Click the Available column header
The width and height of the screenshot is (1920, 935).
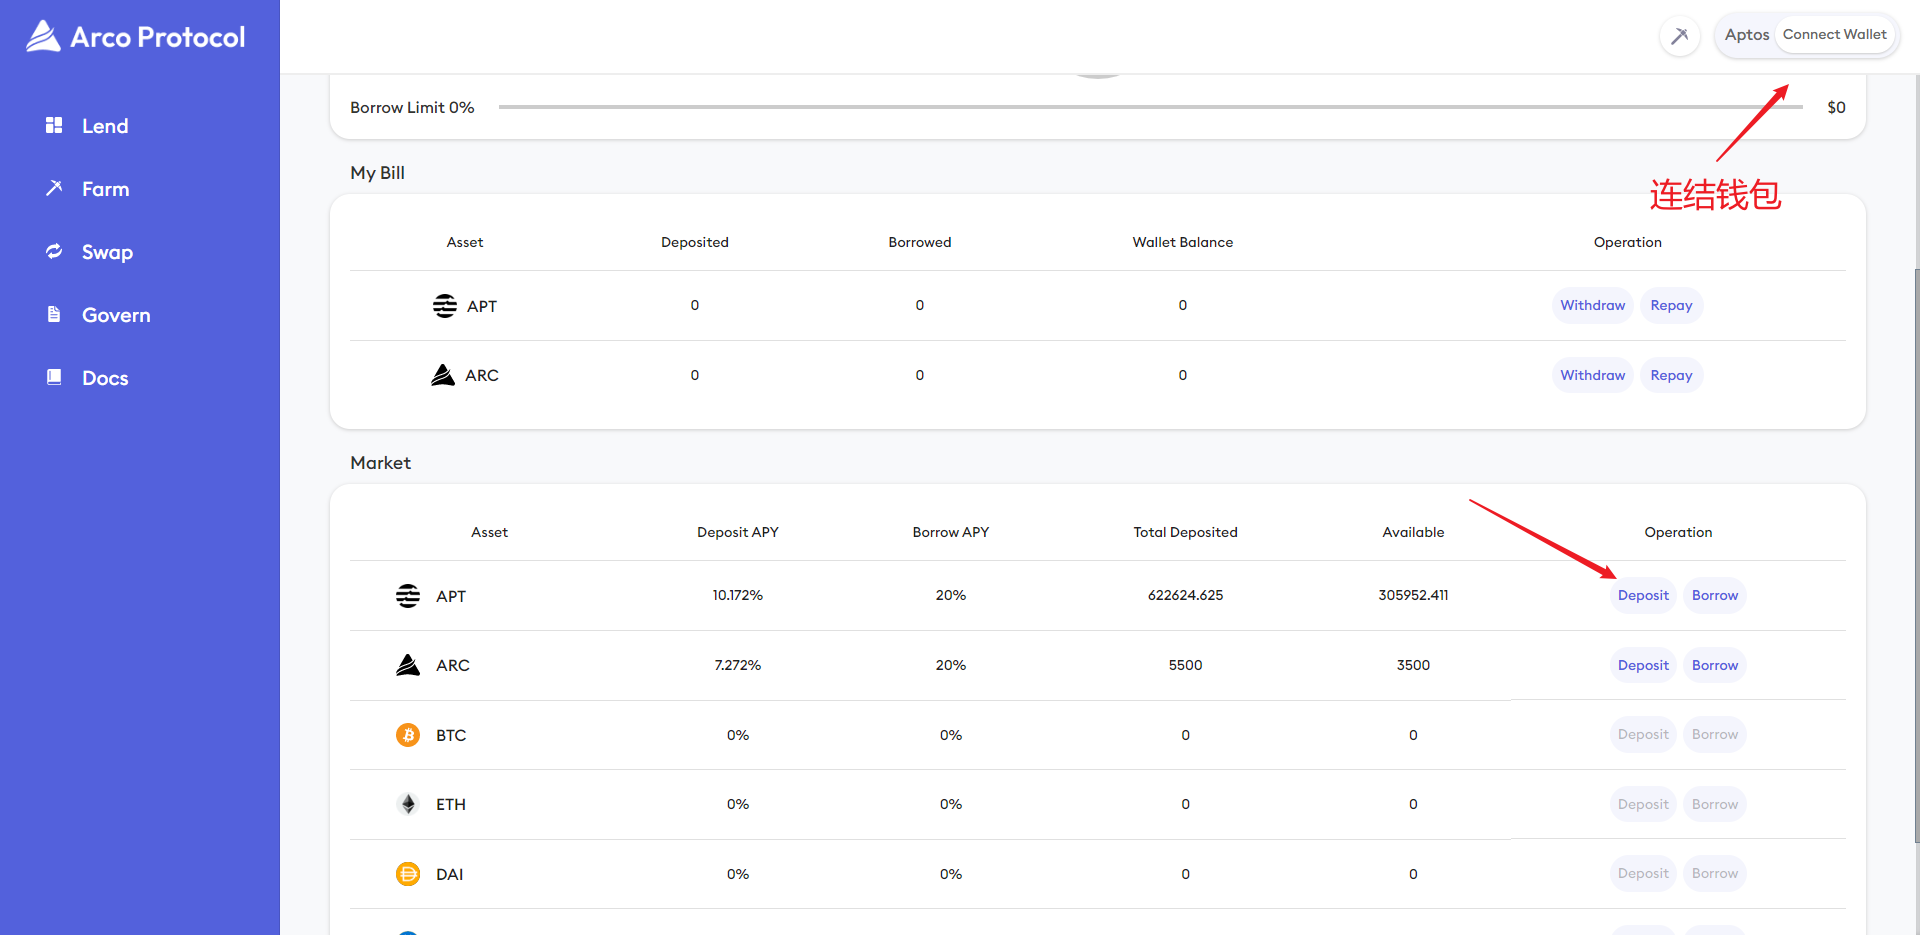(x=1413, y=532)
